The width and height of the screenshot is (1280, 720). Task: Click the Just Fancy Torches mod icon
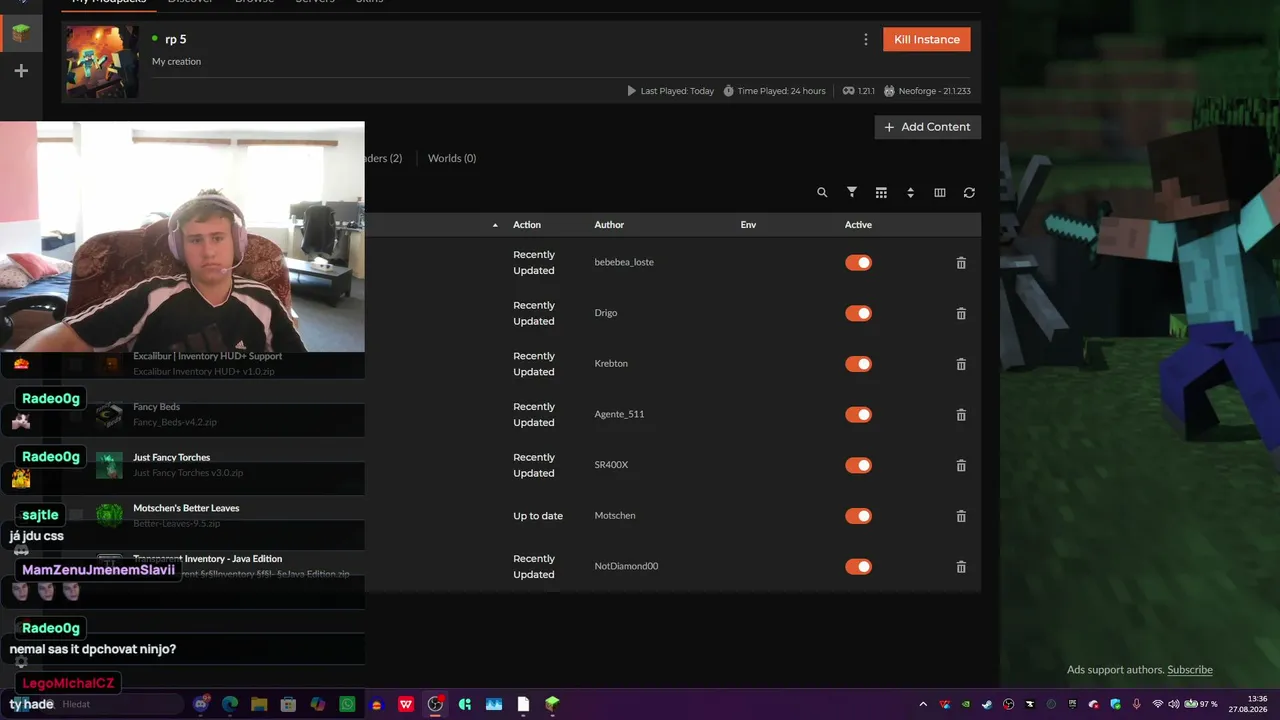click(x=109, y=465)
